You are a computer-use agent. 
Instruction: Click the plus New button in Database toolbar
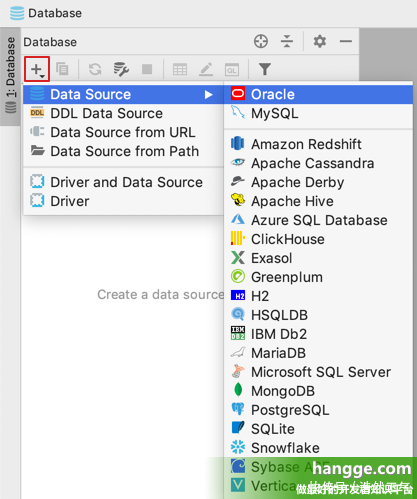[37, 69]
